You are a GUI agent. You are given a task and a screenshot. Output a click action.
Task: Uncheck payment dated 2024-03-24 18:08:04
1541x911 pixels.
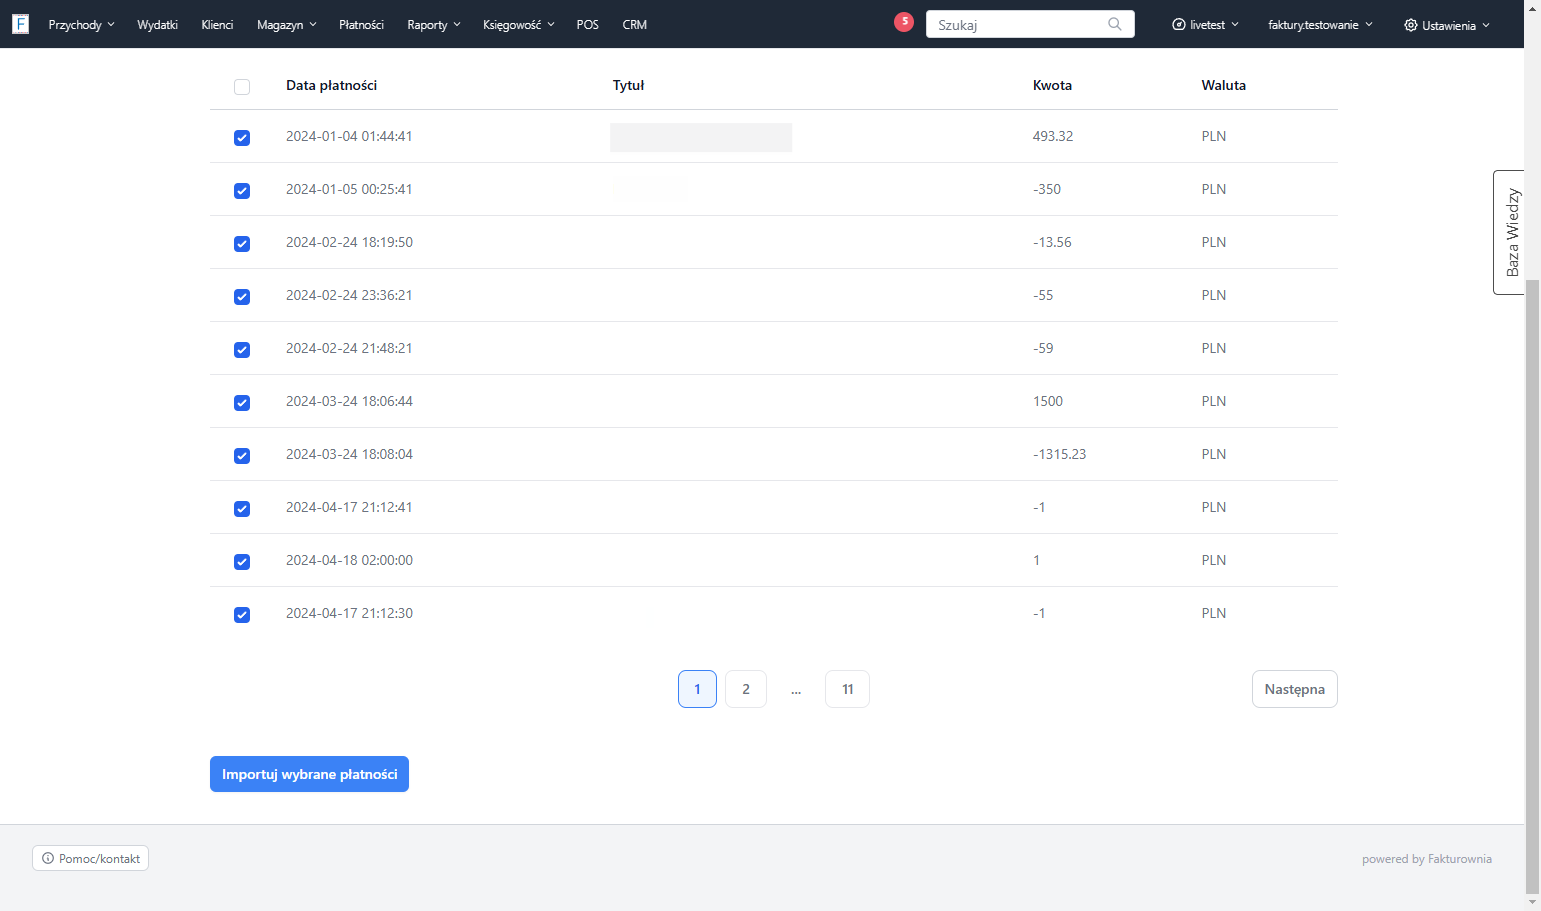pos(242,456)
